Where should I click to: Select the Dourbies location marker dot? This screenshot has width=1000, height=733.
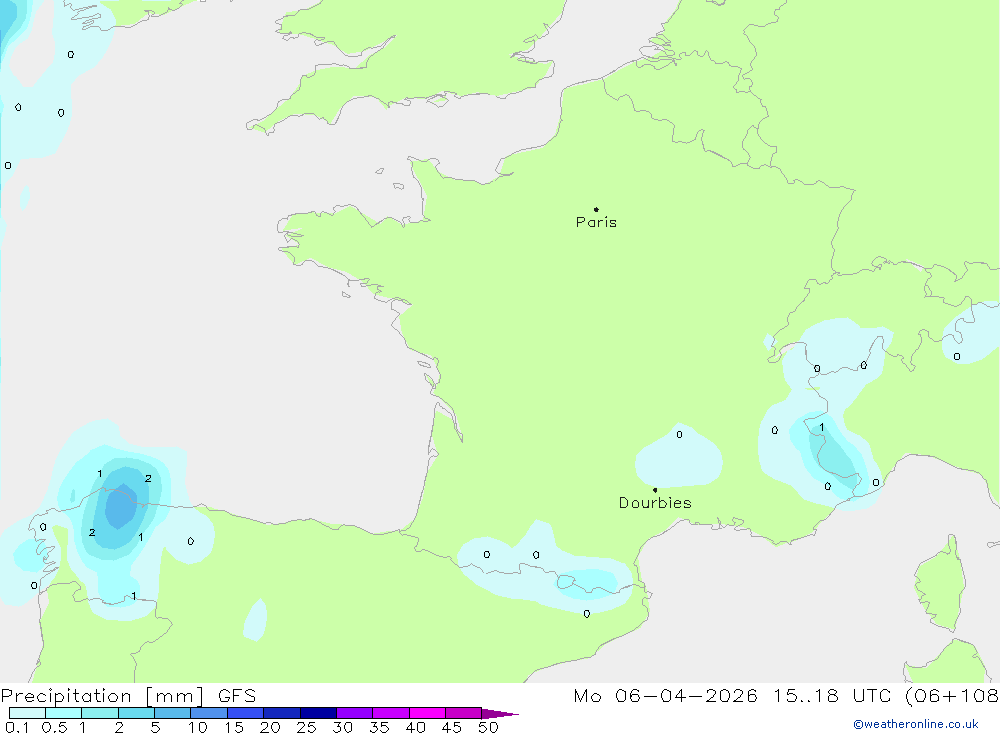[x=655, y=490]
